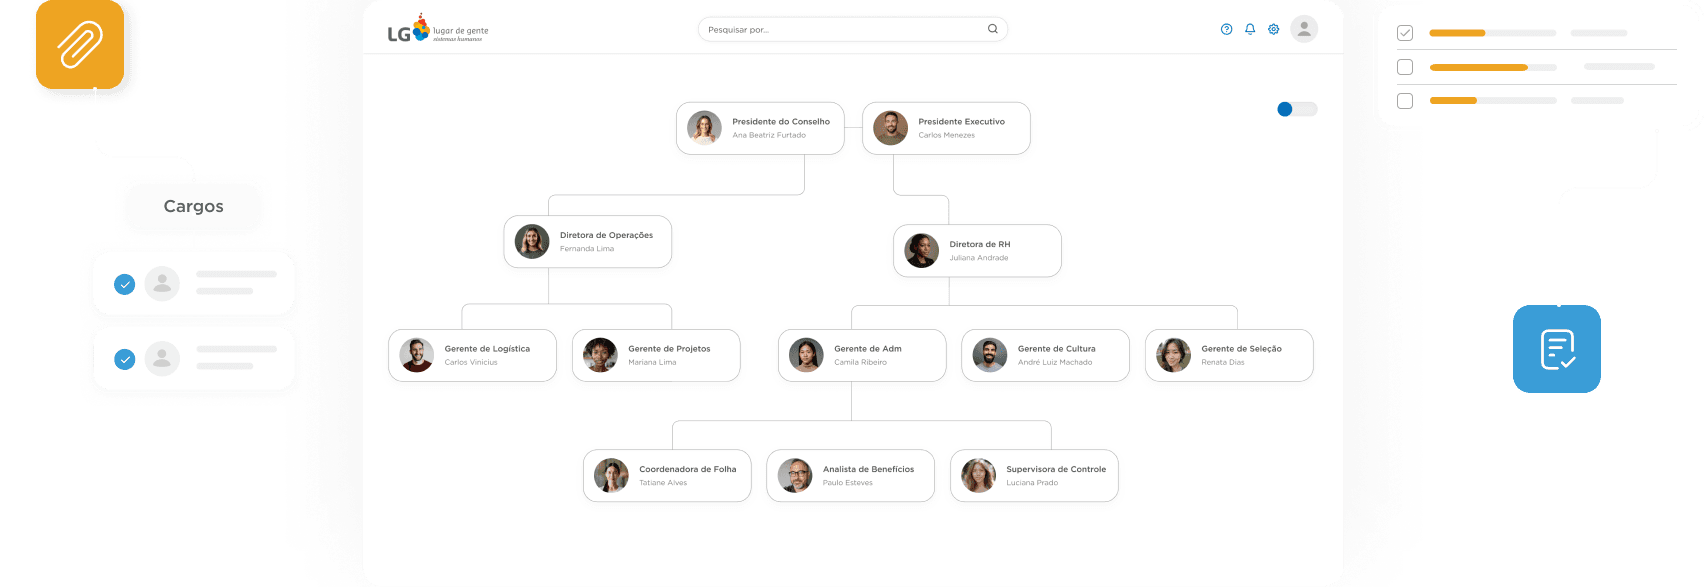Click the LG lugar de gente logo
Image resolution: width=1704 pixels, height=587 pixels.
[x=437, y=30]
